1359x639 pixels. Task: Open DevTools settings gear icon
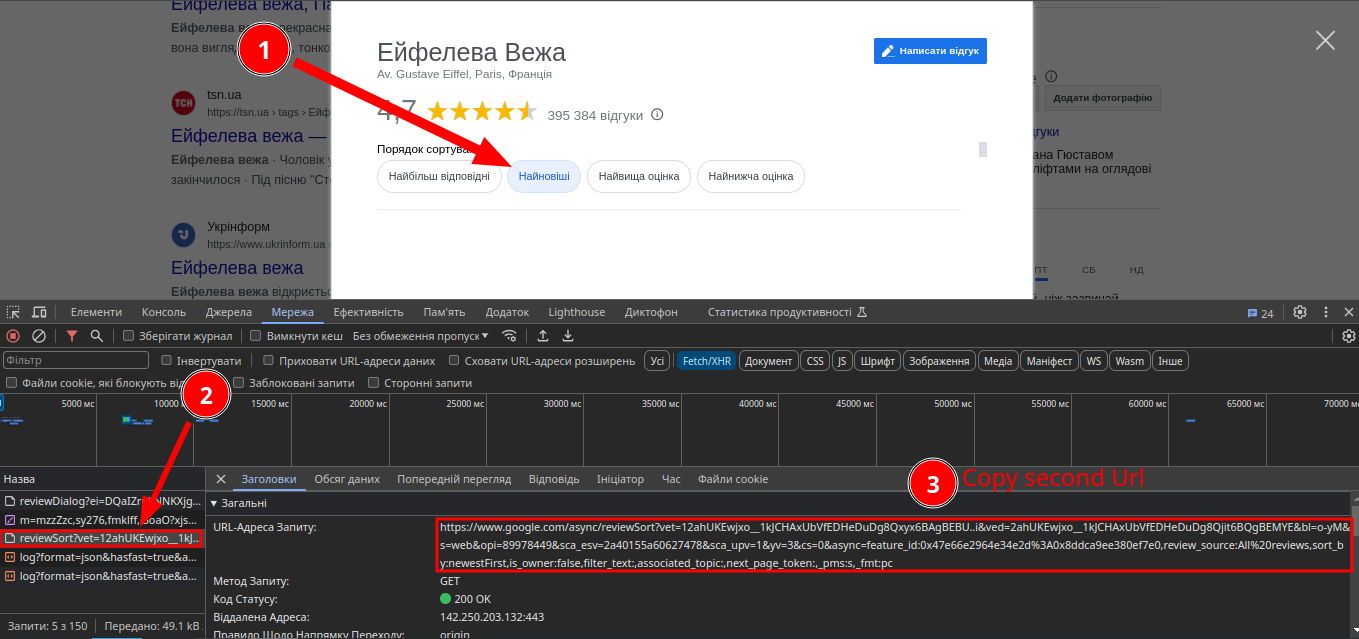click(1300, 312)
